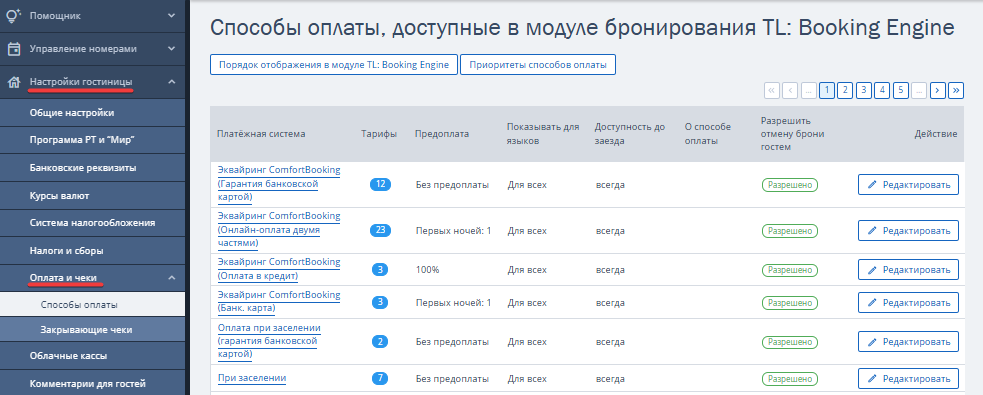Click the tariff badge showing 2
Image resolution: width=983 pixels, height=395 pixels.
(x=380, y=342)
